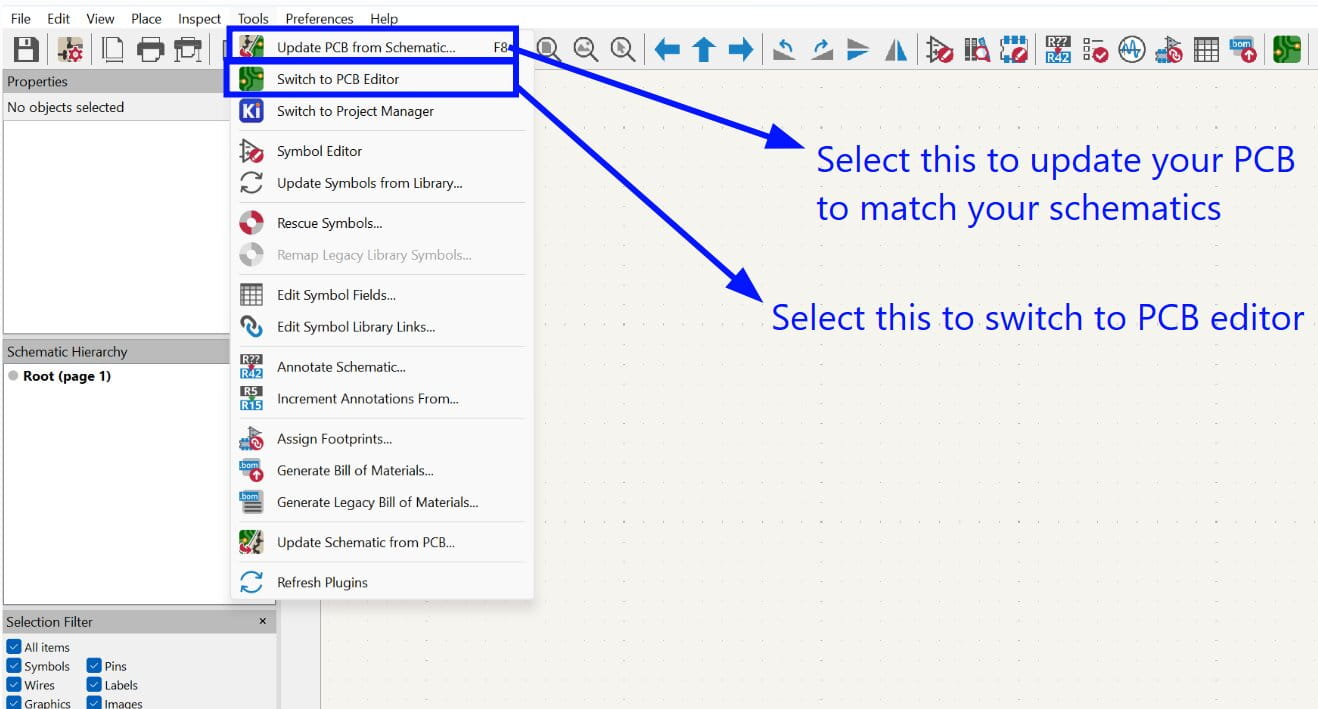Mirror vertically toolbar icon
The height and width of the screenshot is (709, 1318).
[858, 49]
